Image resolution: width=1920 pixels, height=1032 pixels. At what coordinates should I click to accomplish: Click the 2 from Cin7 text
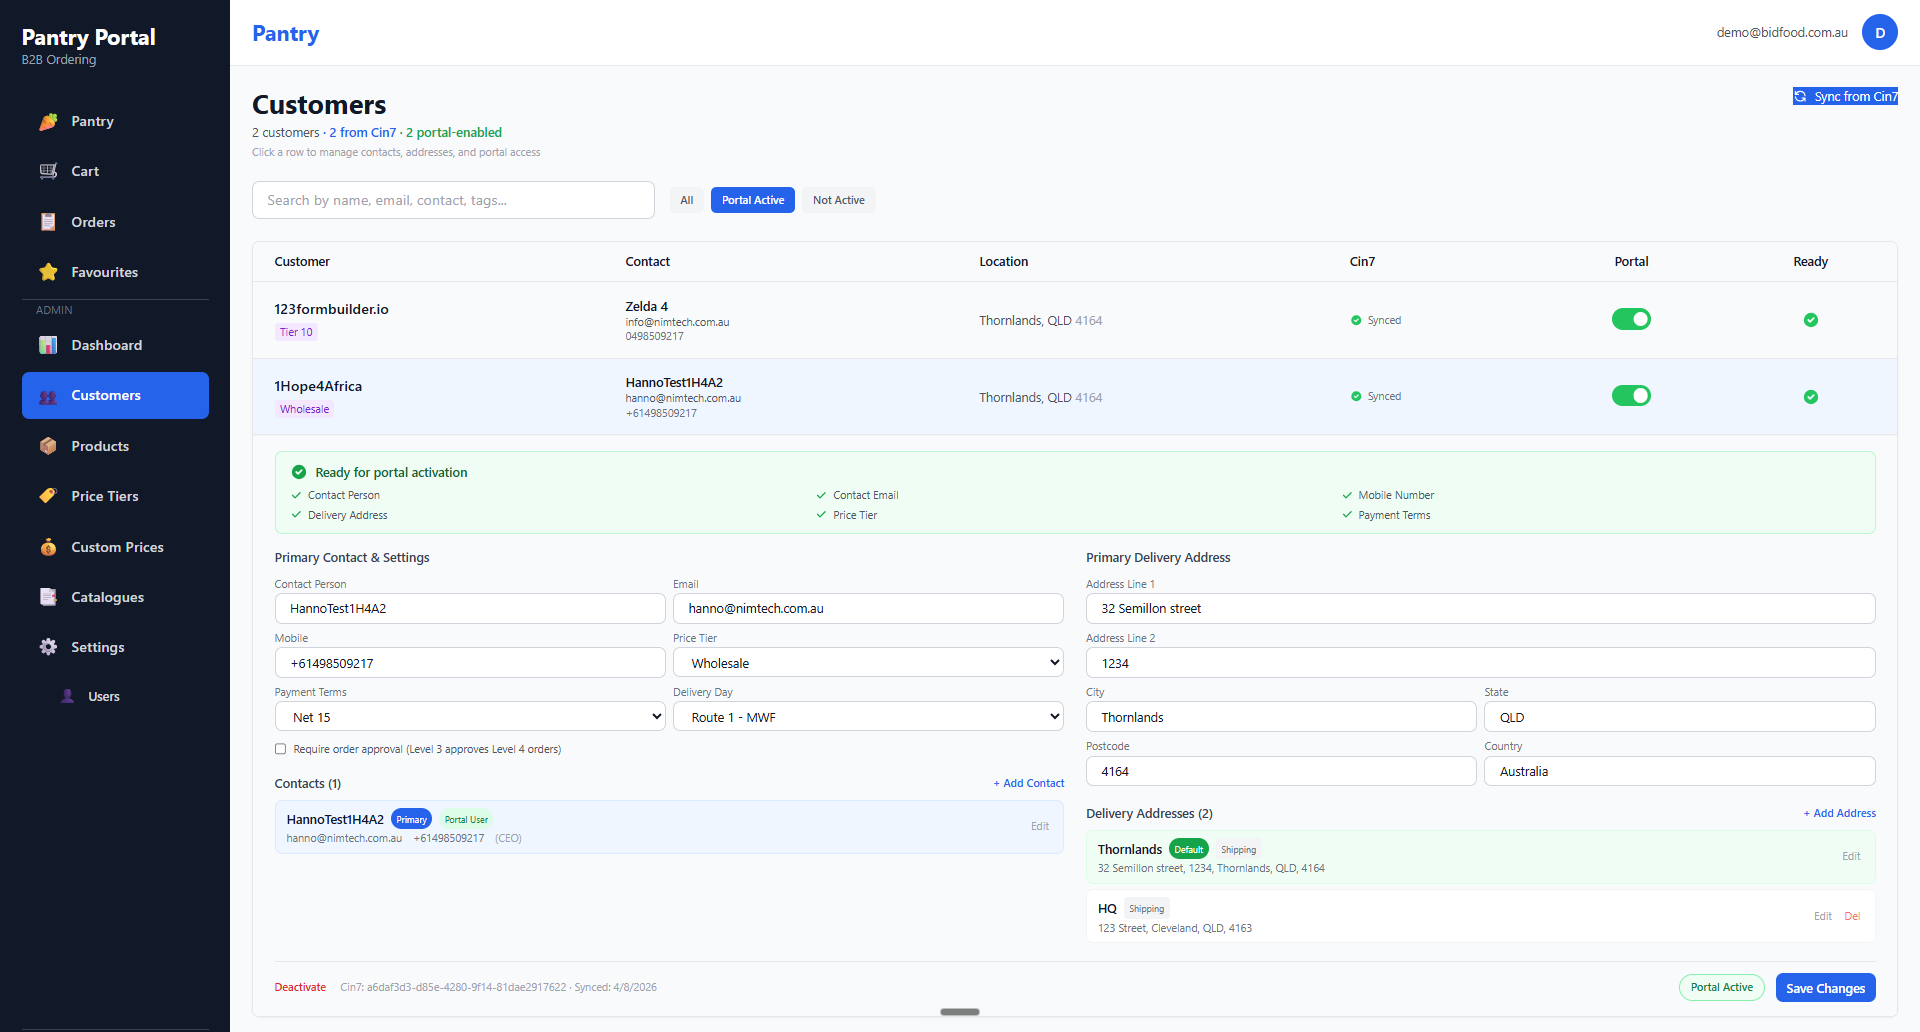coord(363,132)
